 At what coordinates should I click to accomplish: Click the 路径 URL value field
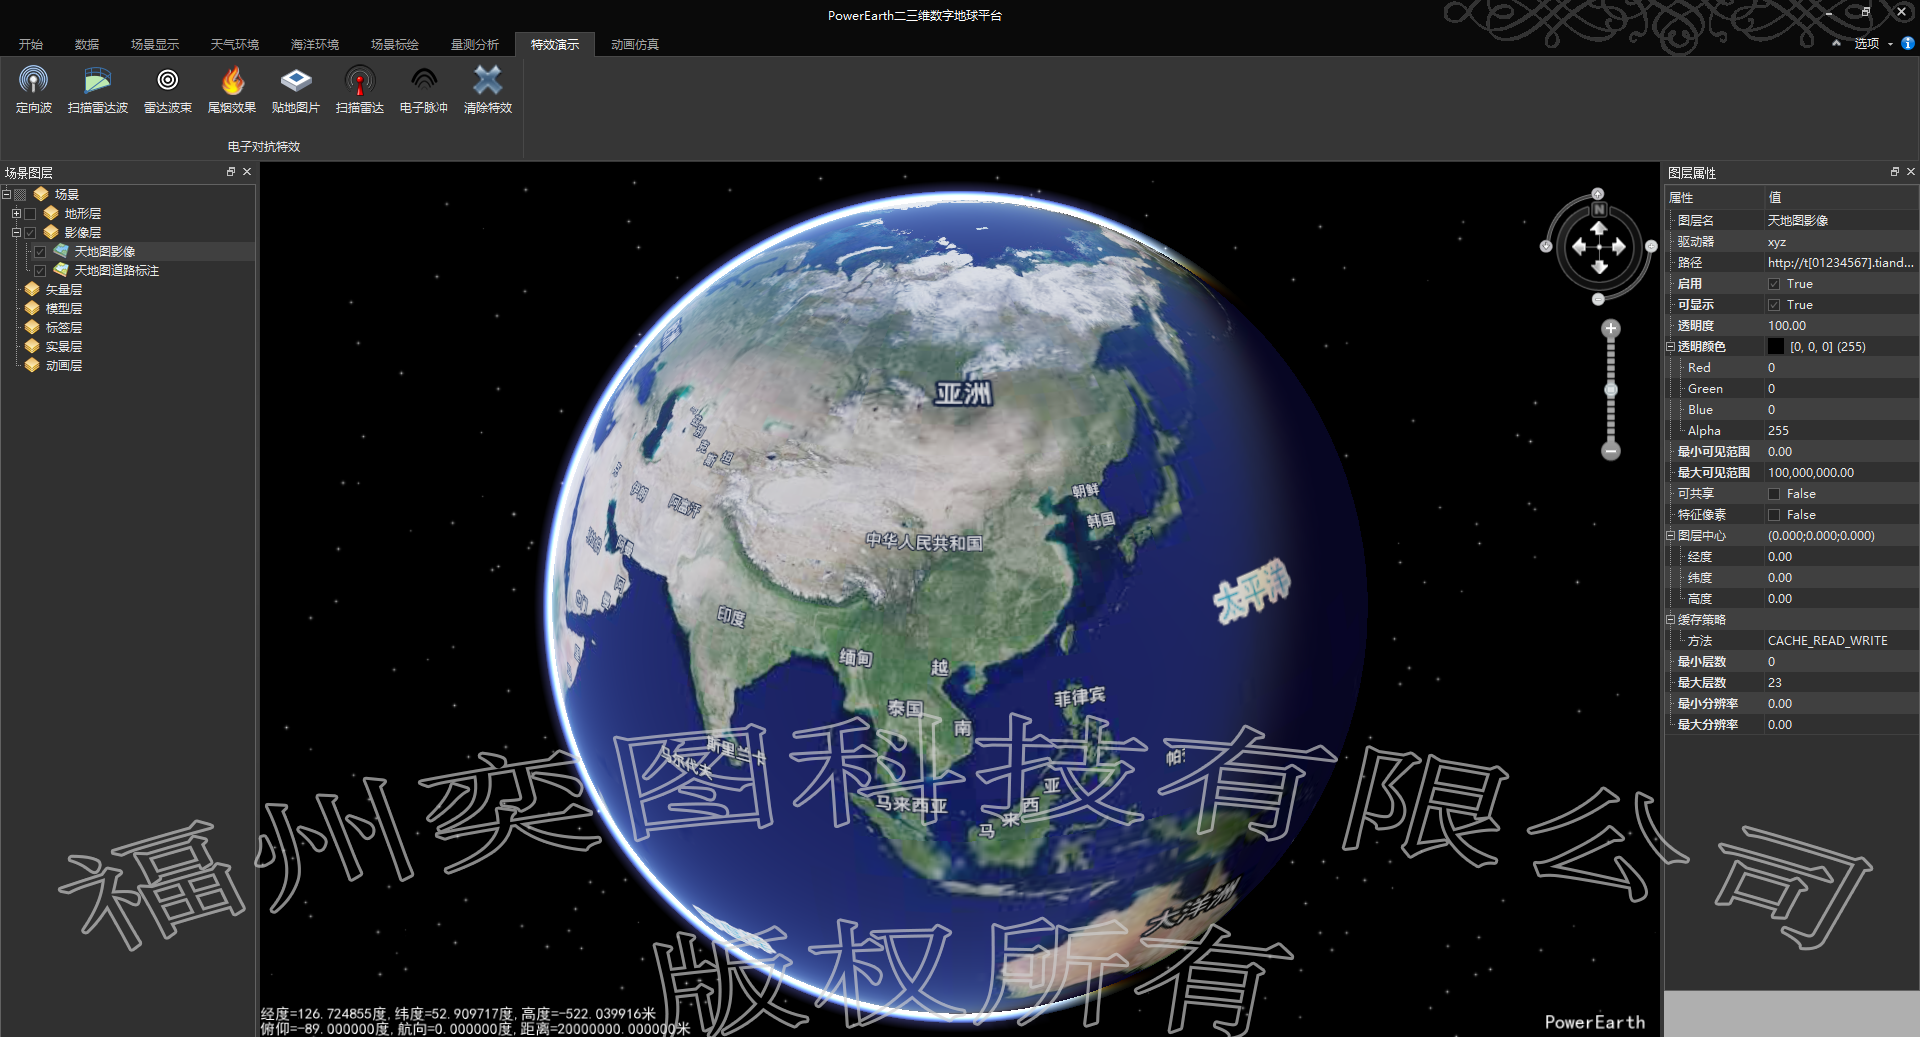[1841, 263]
